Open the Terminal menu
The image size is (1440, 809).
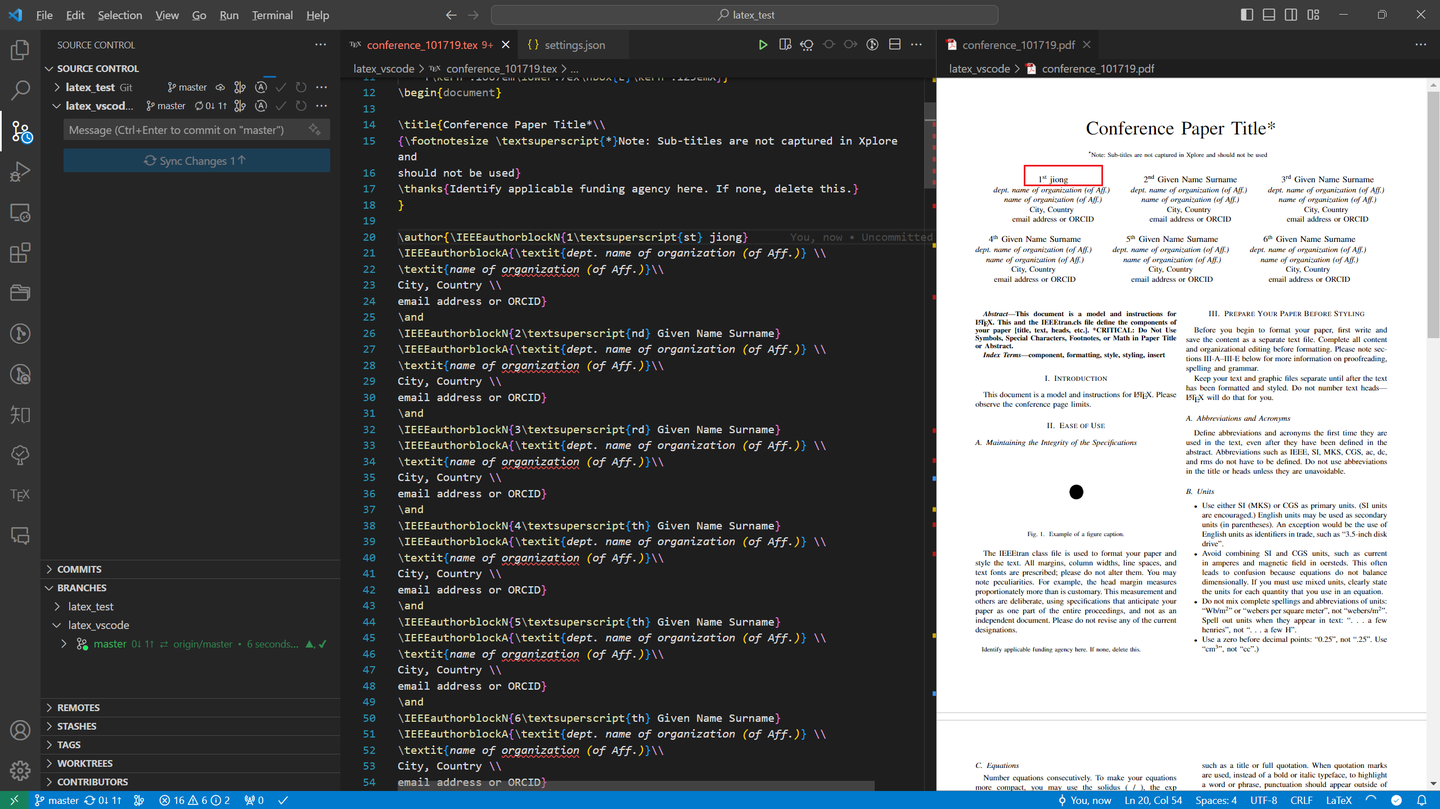(271, 15)
